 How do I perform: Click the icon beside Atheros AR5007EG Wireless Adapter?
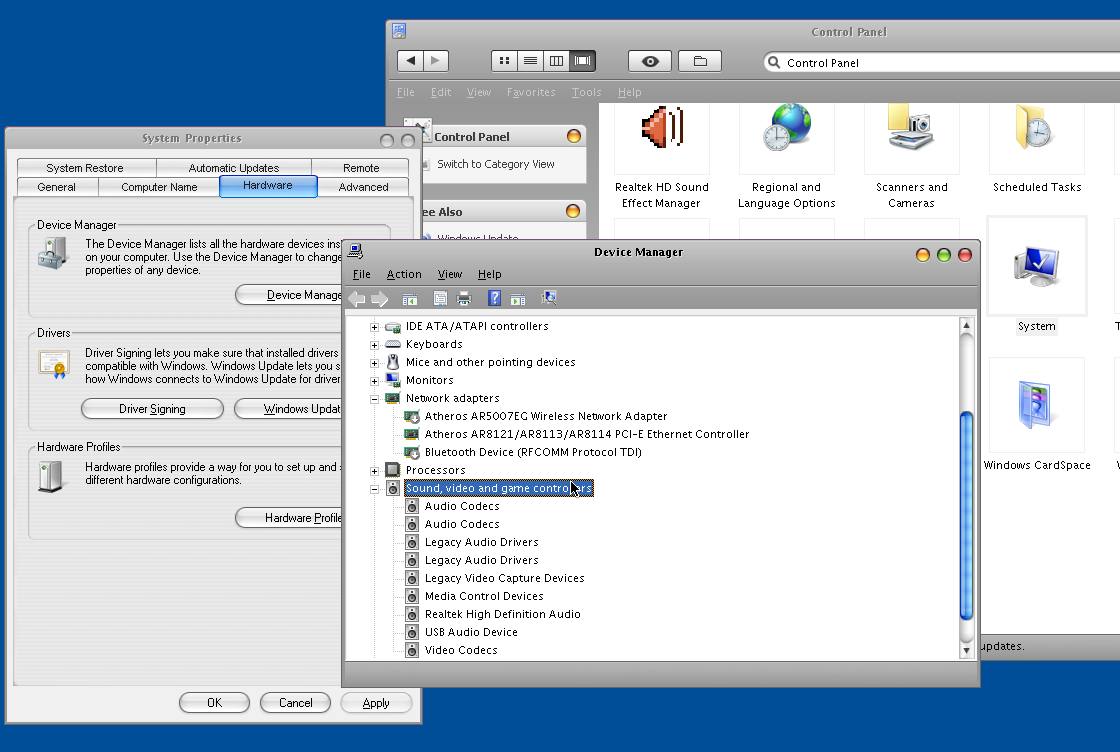pos(411,416)
